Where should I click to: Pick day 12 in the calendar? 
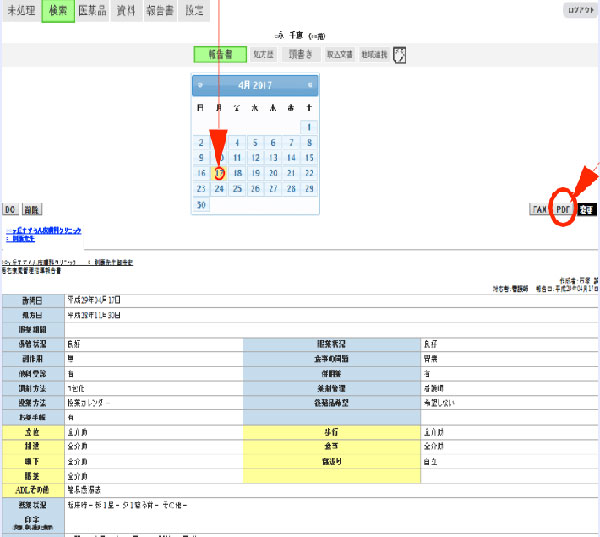pos(255,158)
